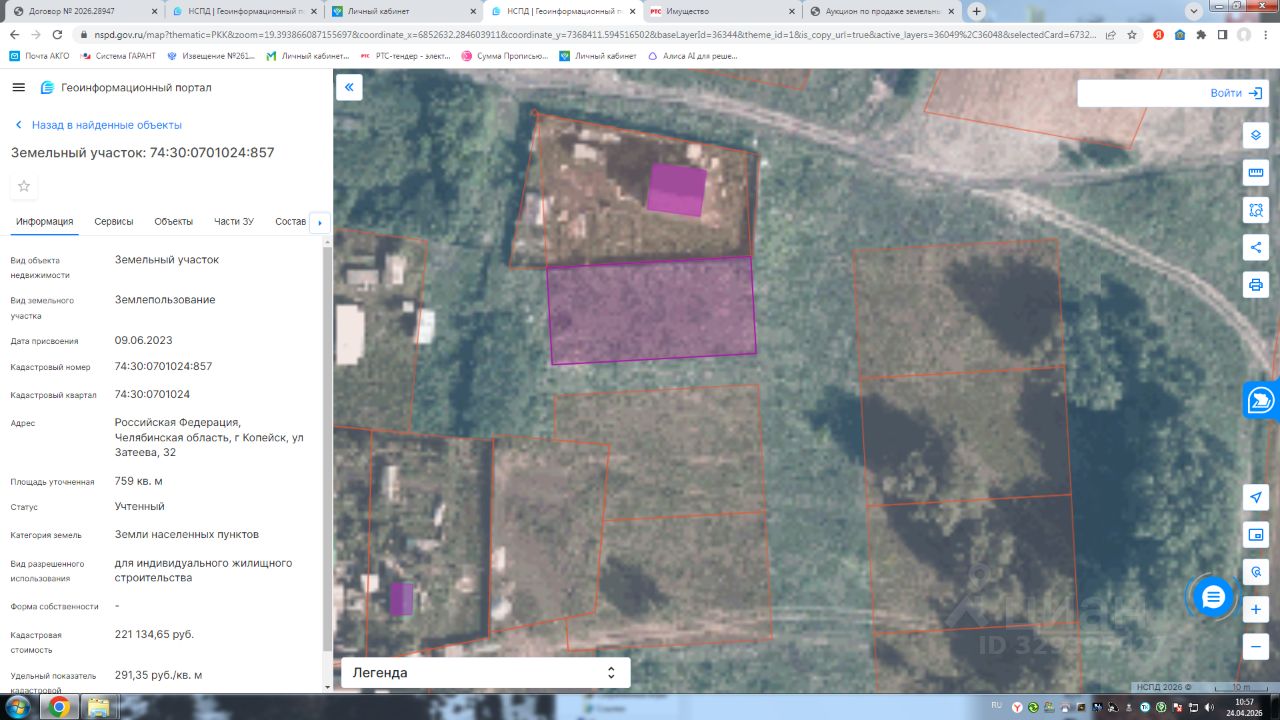Click cadastral number 74:30:0701024:857 value
The width and height of the screenshot is (1280, 720).
(x=164, y=366)
